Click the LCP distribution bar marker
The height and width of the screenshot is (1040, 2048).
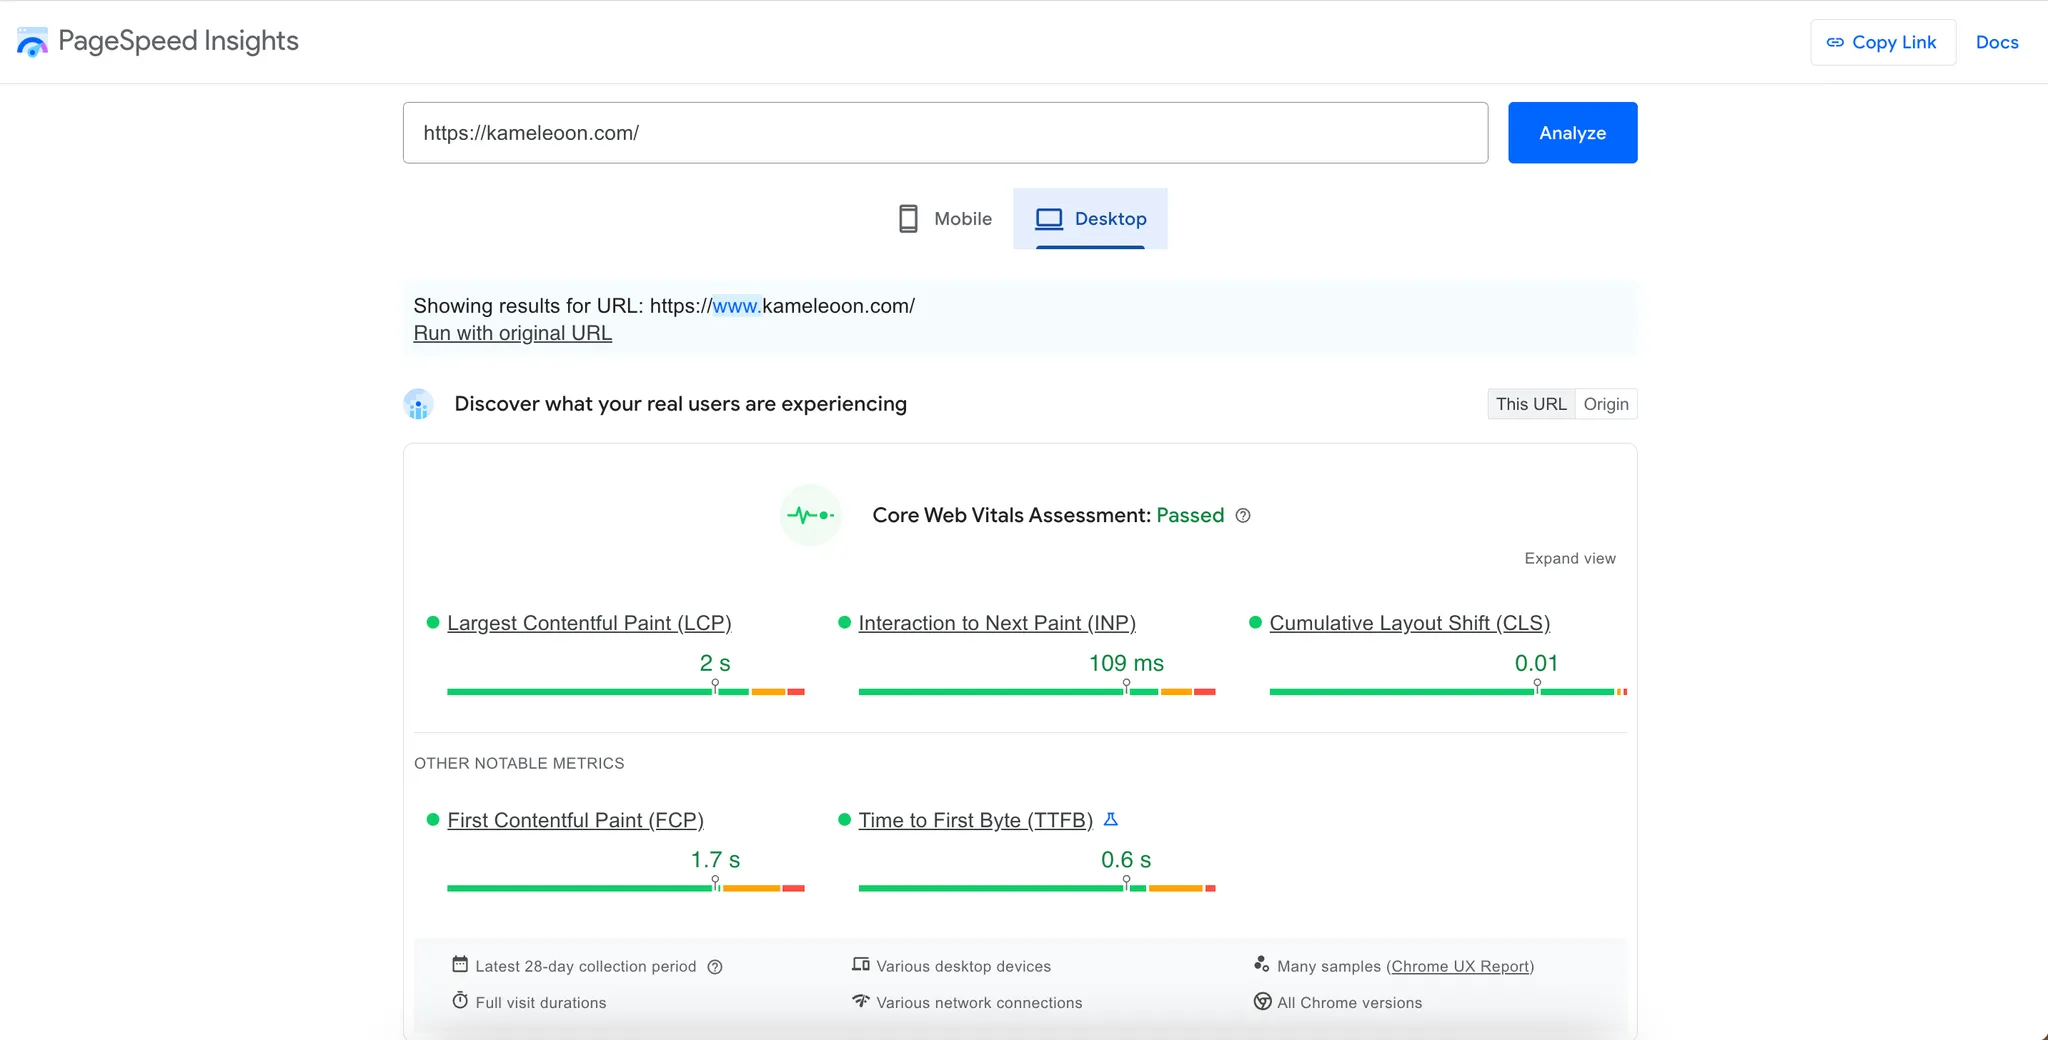[715, 687]
